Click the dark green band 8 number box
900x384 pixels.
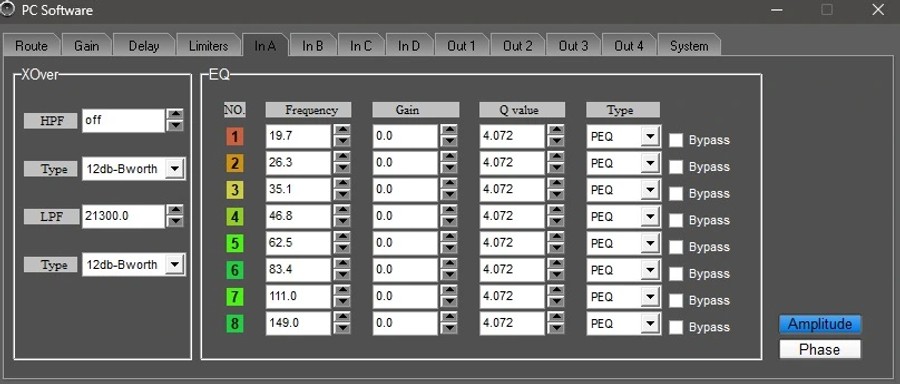tap(235, 324)
